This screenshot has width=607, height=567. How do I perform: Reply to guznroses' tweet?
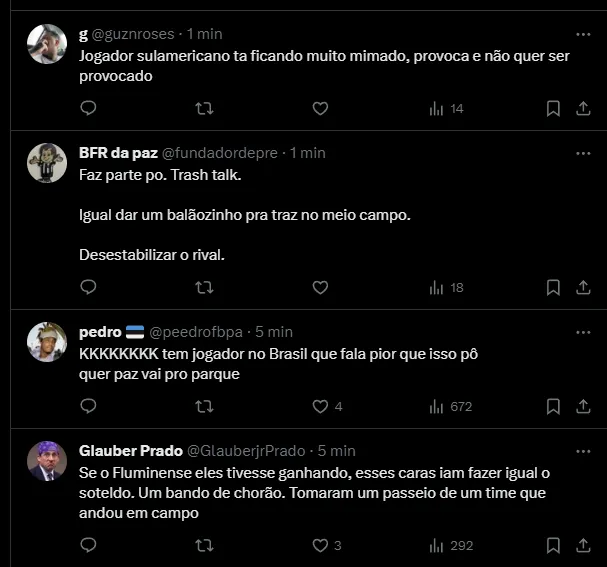[x=88, y=108]
